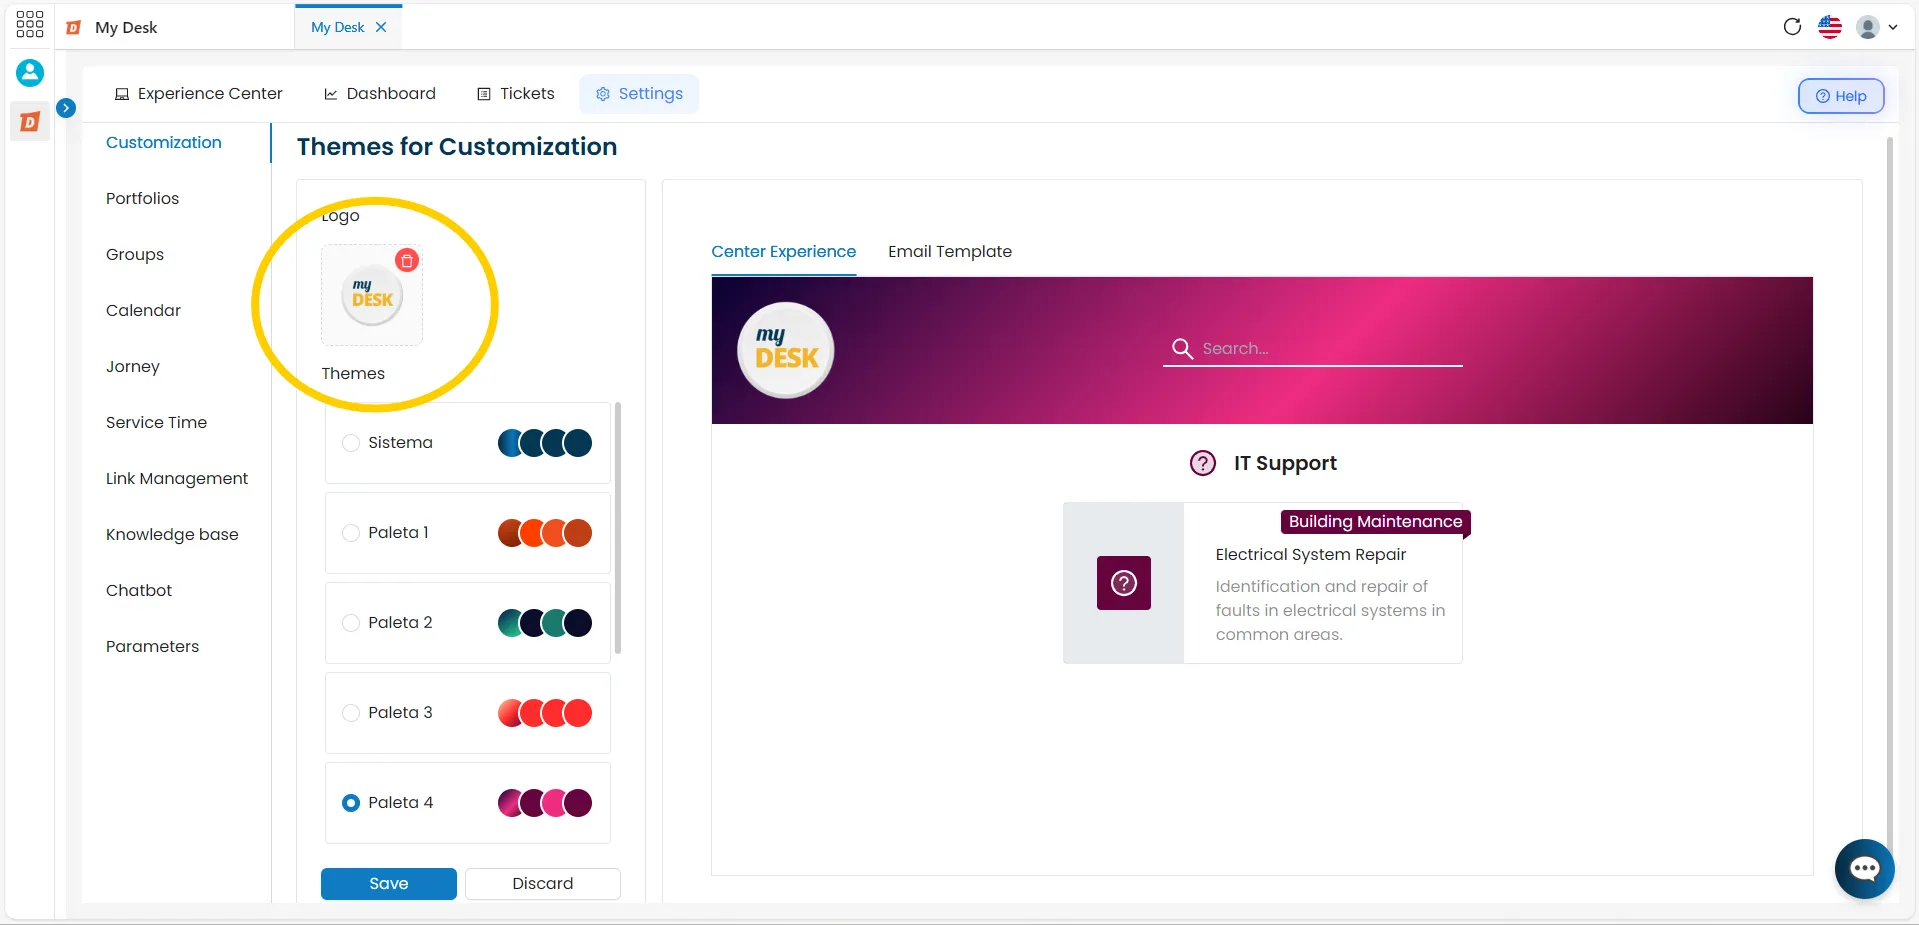This screenshot has width=1919, height=925.
Task: Open the Experience Center menu
Action: [199, 94]
